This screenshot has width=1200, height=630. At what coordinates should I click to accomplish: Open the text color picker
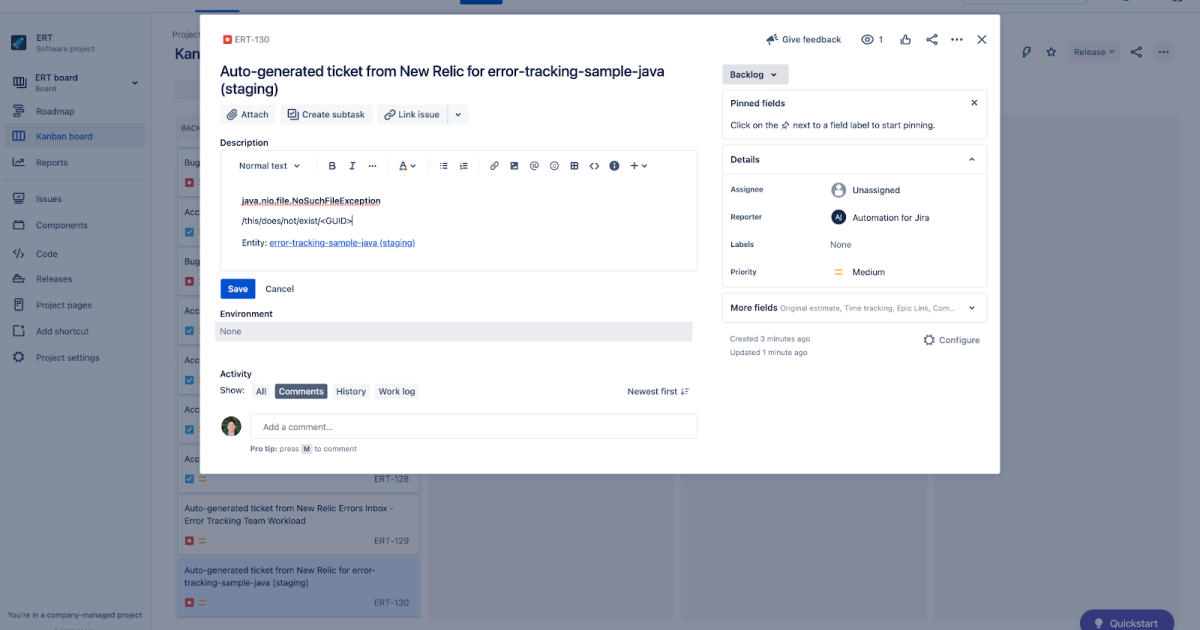[404, 165]
